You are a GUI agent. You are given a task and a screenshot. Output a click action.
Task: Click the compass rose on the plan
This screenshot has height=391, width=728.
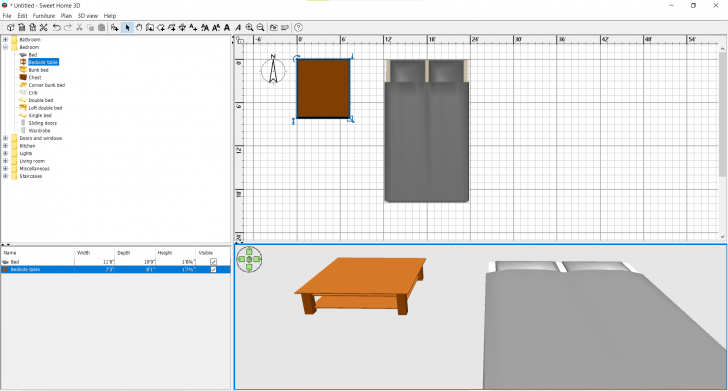pyautogui.click(x=273, y=70)
